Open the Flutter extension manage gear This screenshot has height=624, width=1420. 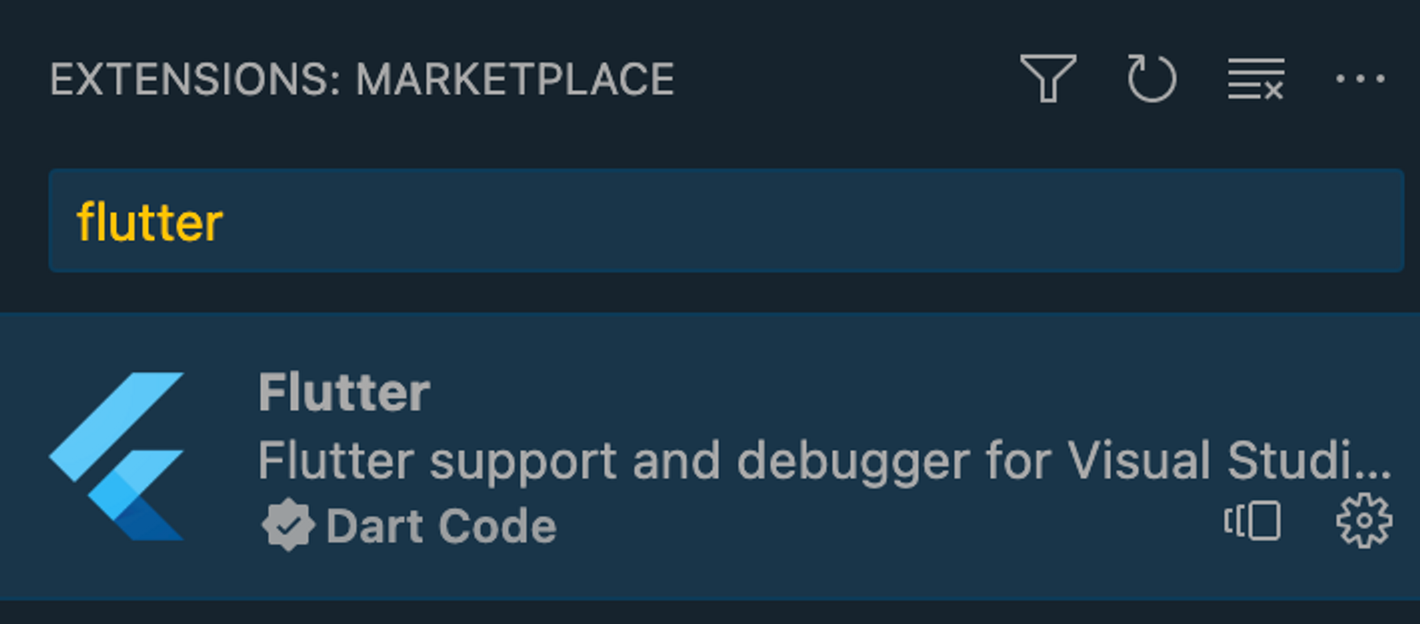[x=1364, y=522]
